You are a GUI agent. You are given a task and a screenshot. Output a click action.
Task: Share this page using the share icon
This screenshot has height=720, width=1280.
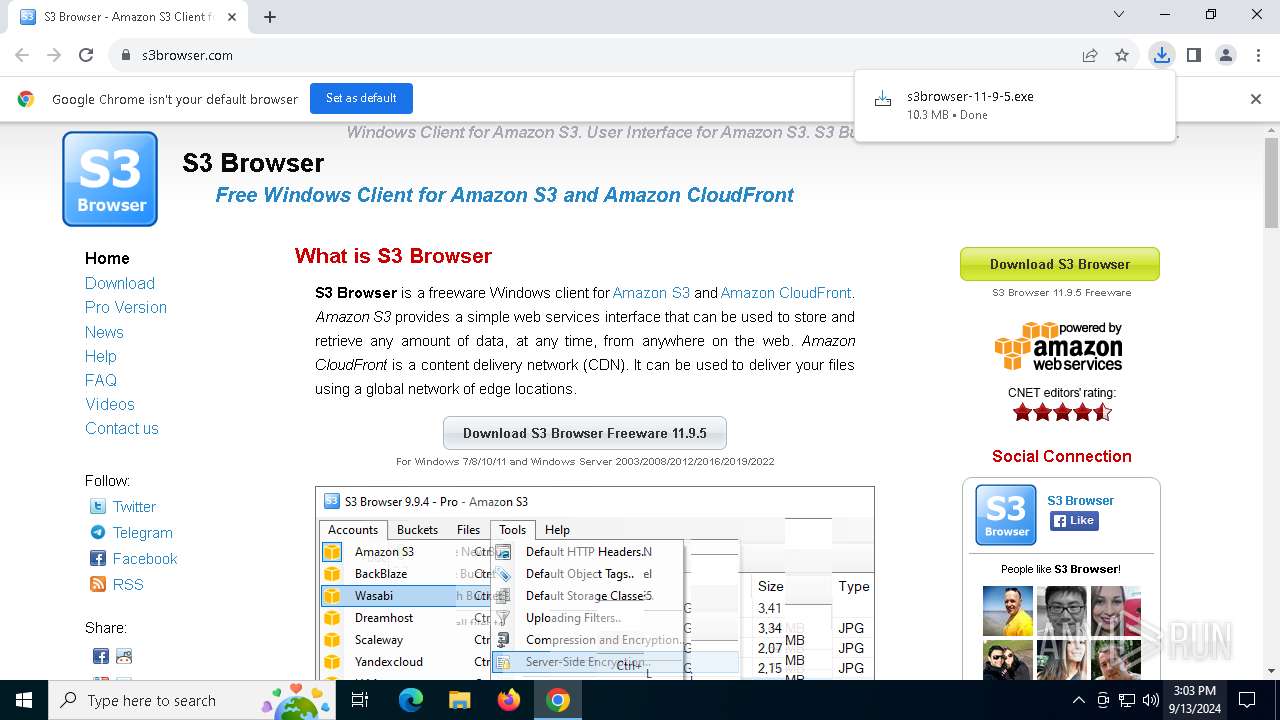(1090, 55)
